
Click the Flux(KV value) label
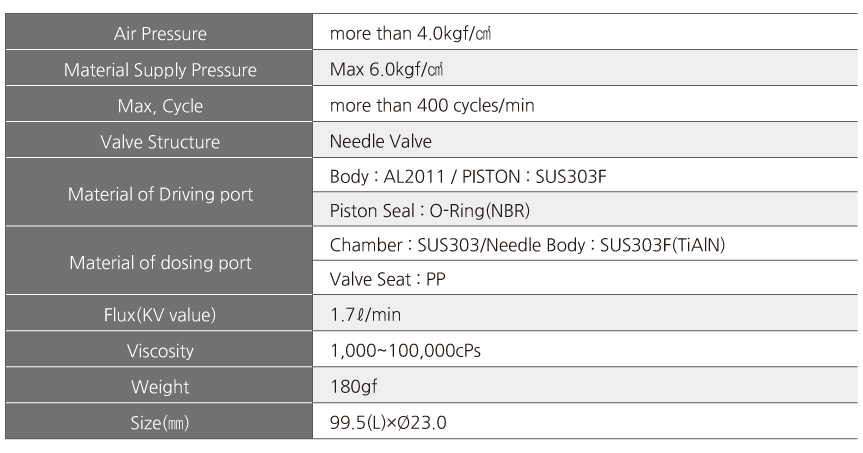[160, 315]
